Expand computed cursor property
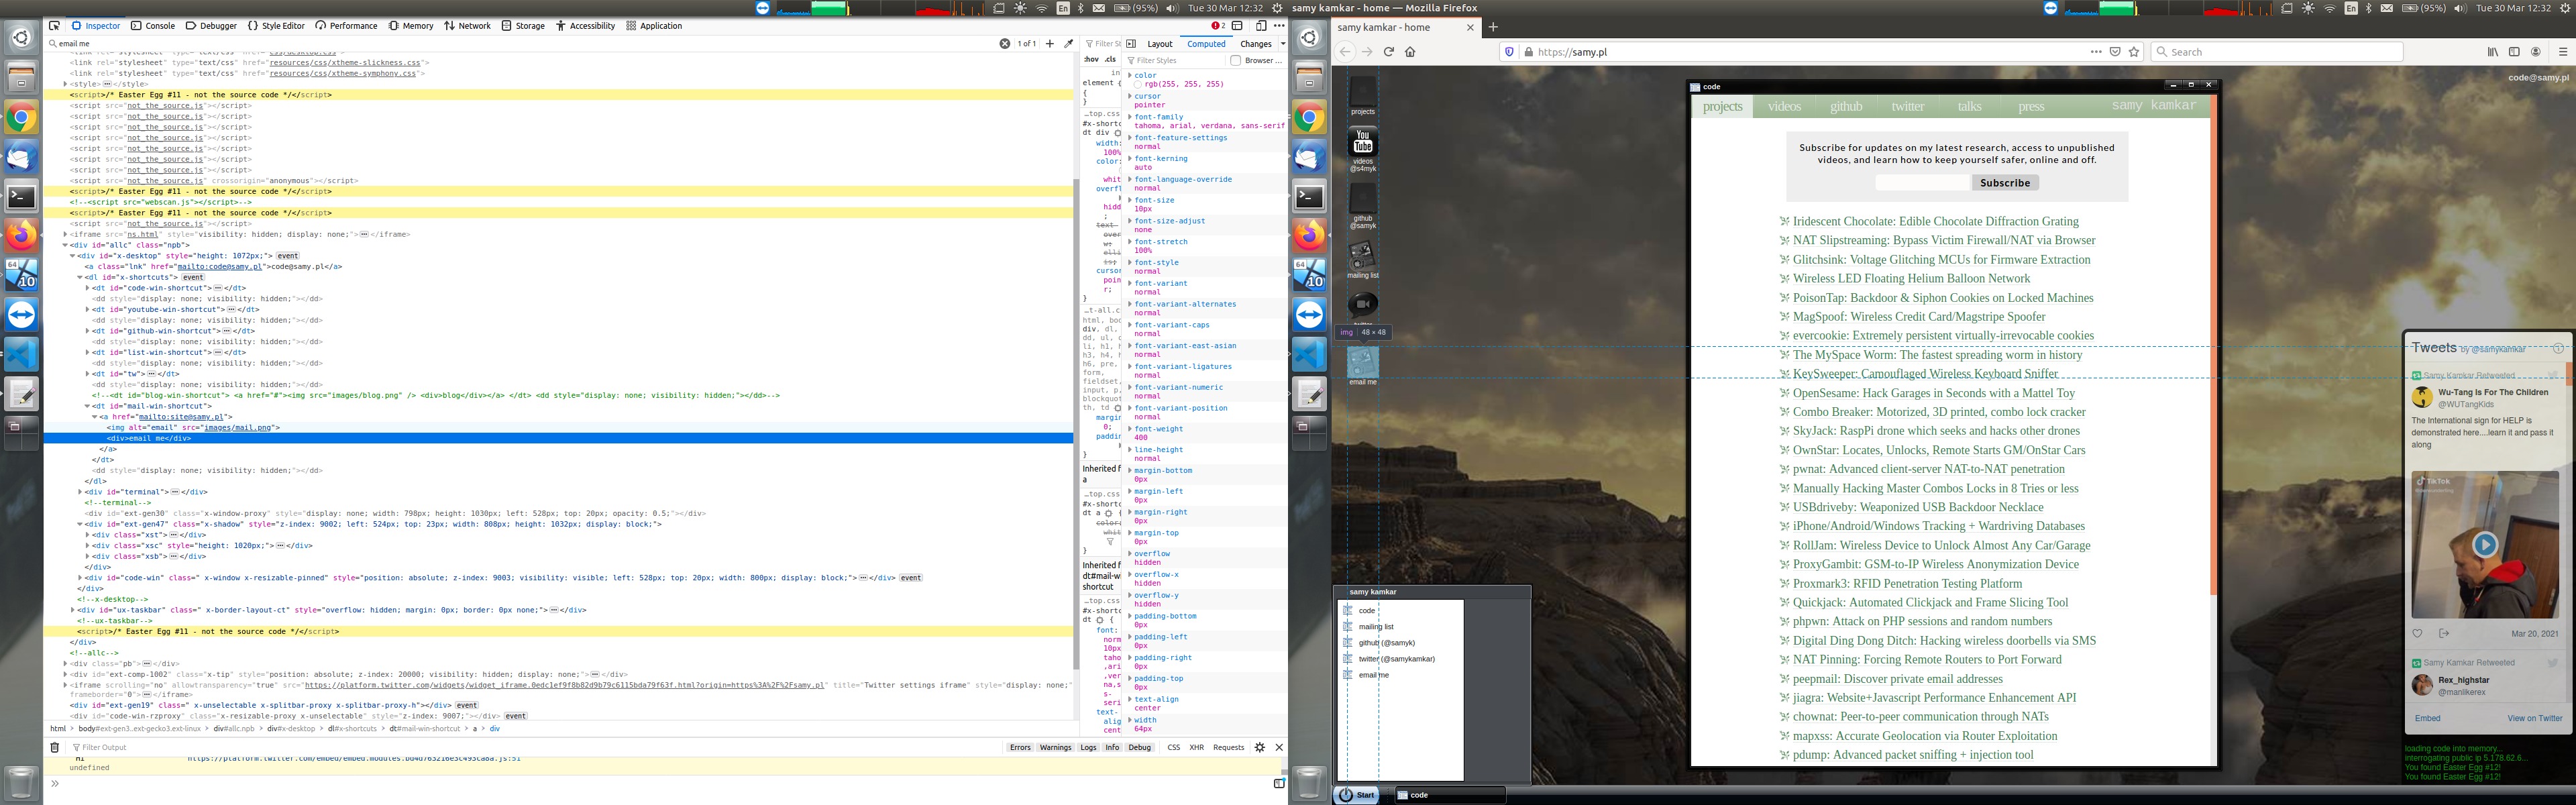Image resolution: width=2576 pixels, height=805 pixels. pos(1130,96)
